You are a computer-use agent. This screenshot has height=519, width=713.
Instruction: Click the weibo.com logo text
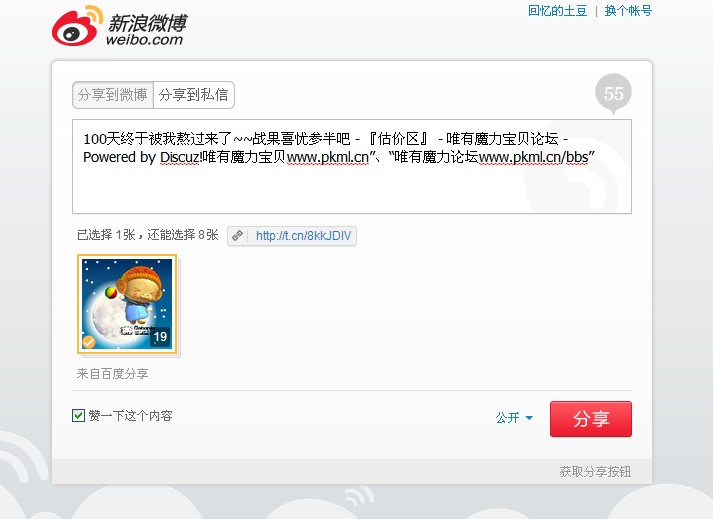(x=144, y=40)
